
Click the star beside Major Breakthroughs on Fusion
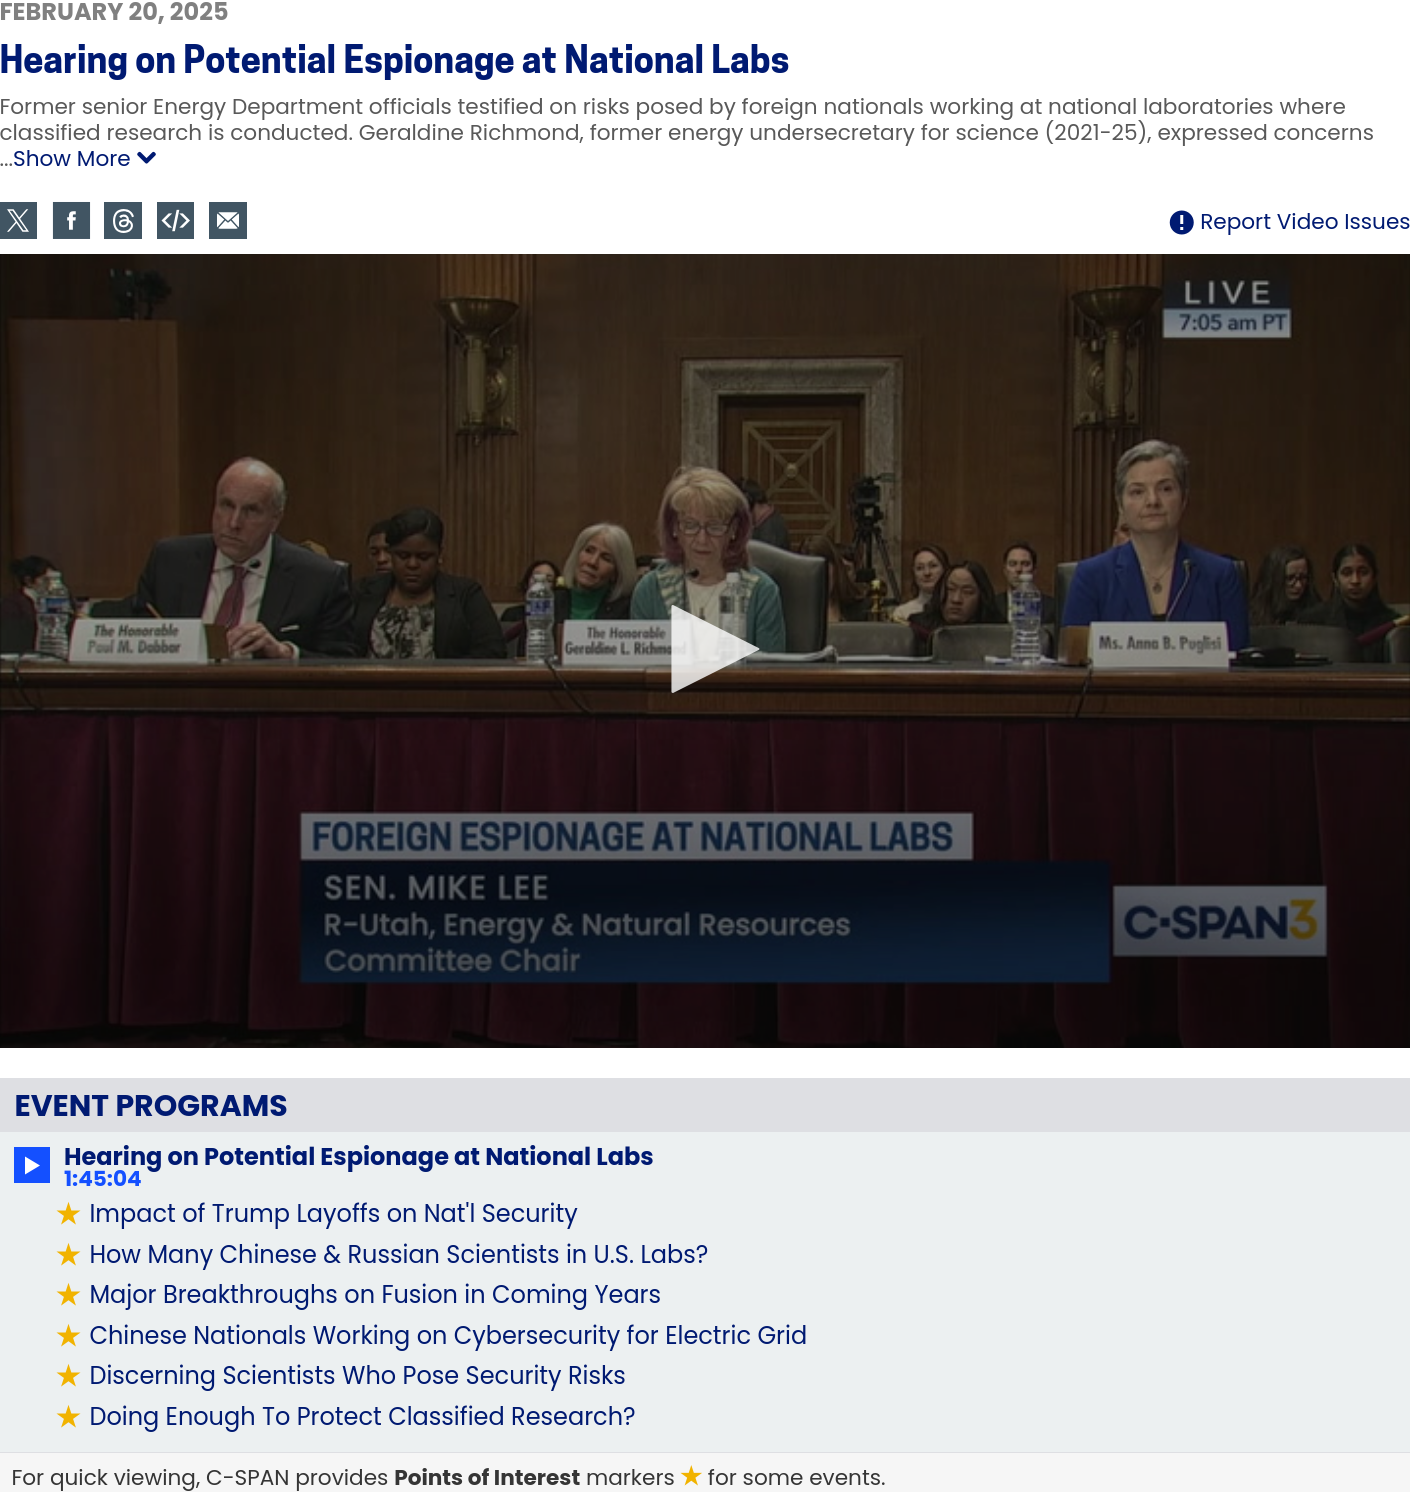pyautogui.click(x=68, y=1295)
